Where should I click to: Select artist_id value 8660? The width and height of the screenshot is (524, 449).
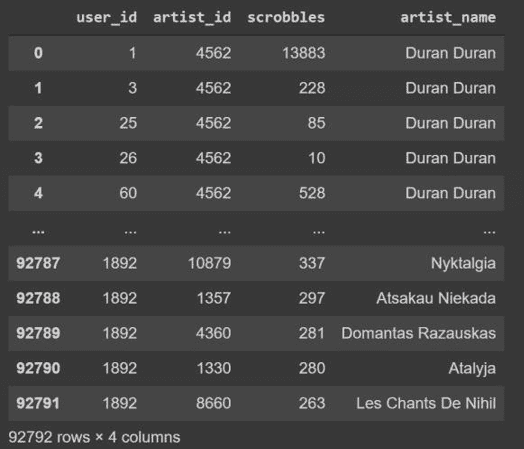(214, 403)
